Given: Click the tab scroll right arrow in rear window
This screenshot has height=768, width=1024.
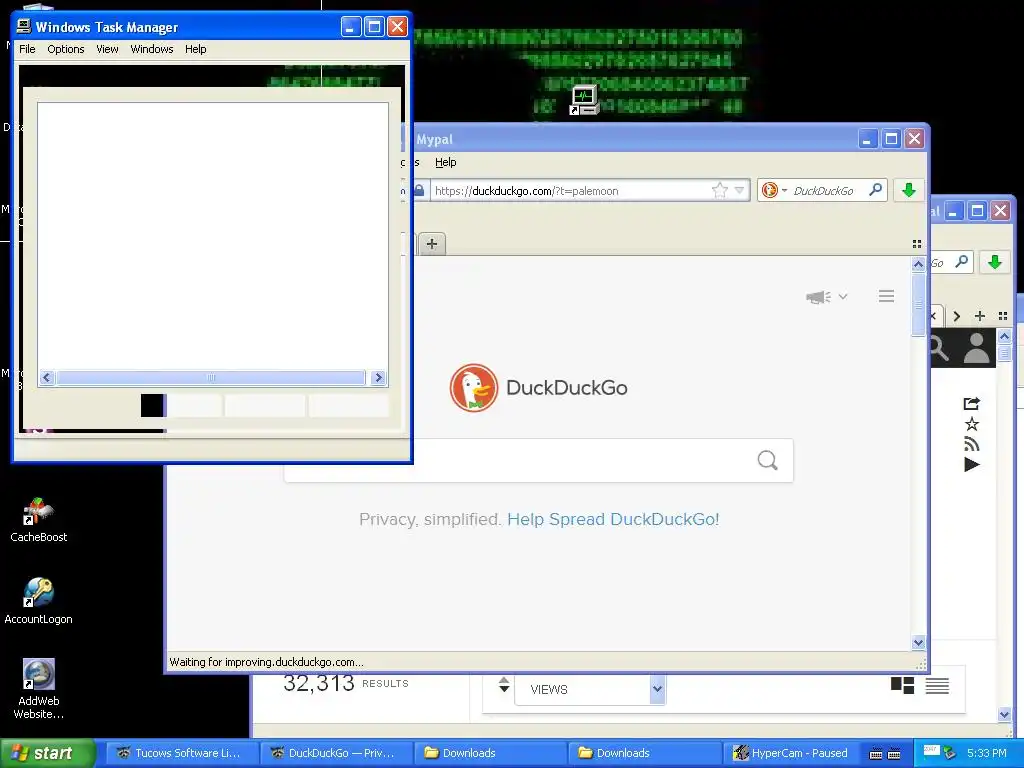Looking at the screenshot, I should (x=957, y=316).
